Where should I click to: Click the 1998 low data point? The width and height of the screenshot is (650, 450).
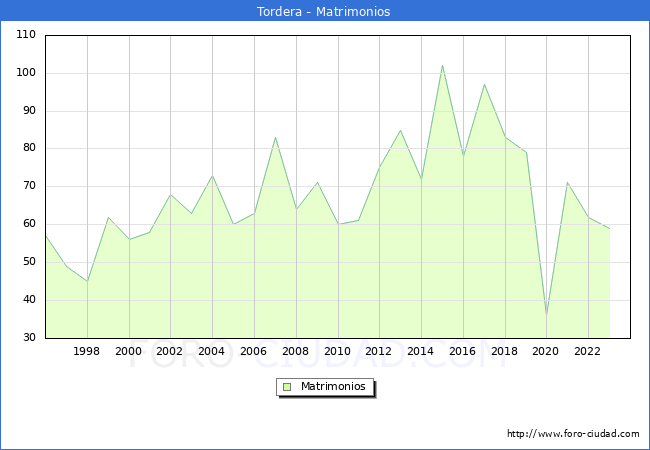87,281
